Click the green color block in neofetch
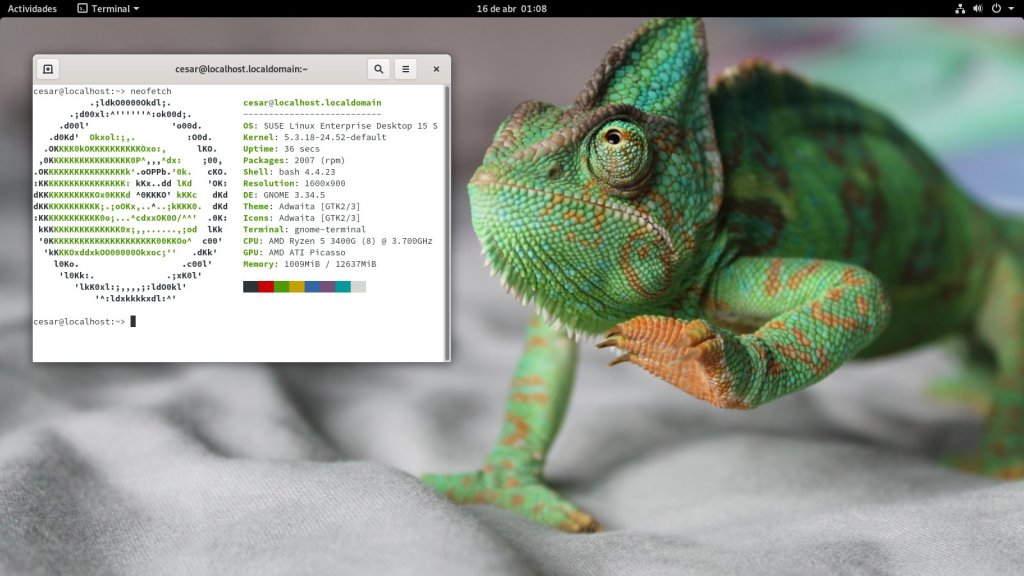1024x576 pixels. (281, 287)
